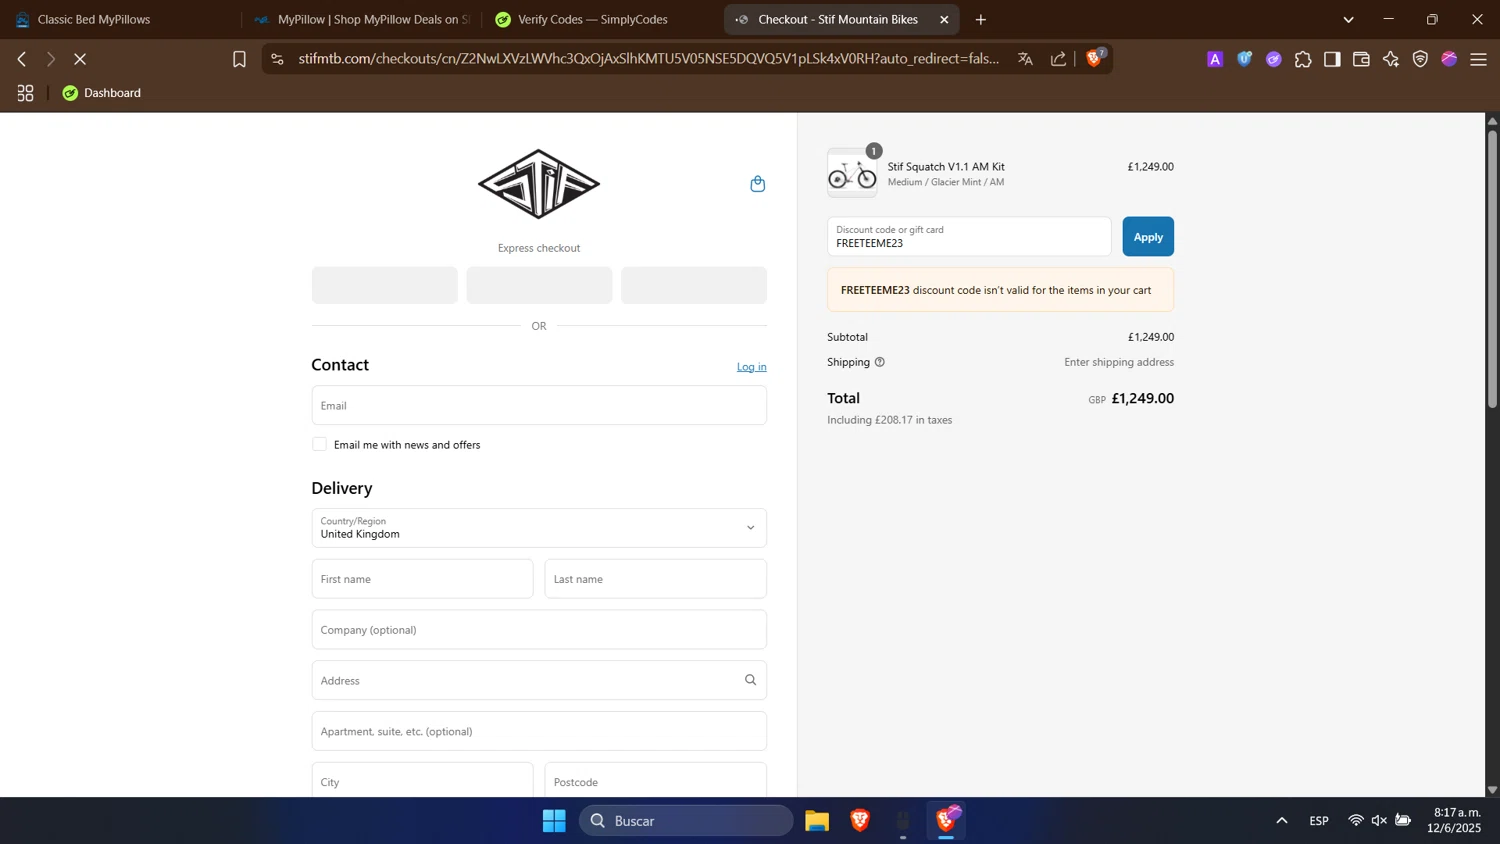Toggle the browser sidebar panel
The height and width of the screenshot is (844, 1500).
pyautogui.click(x=1332, y=60)
